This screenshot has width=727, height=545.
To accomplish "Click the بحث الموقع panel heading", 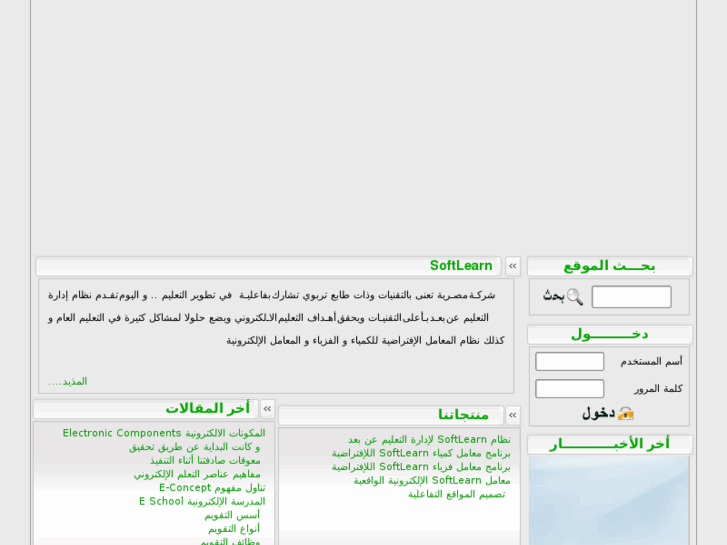I will coord(609,266).
